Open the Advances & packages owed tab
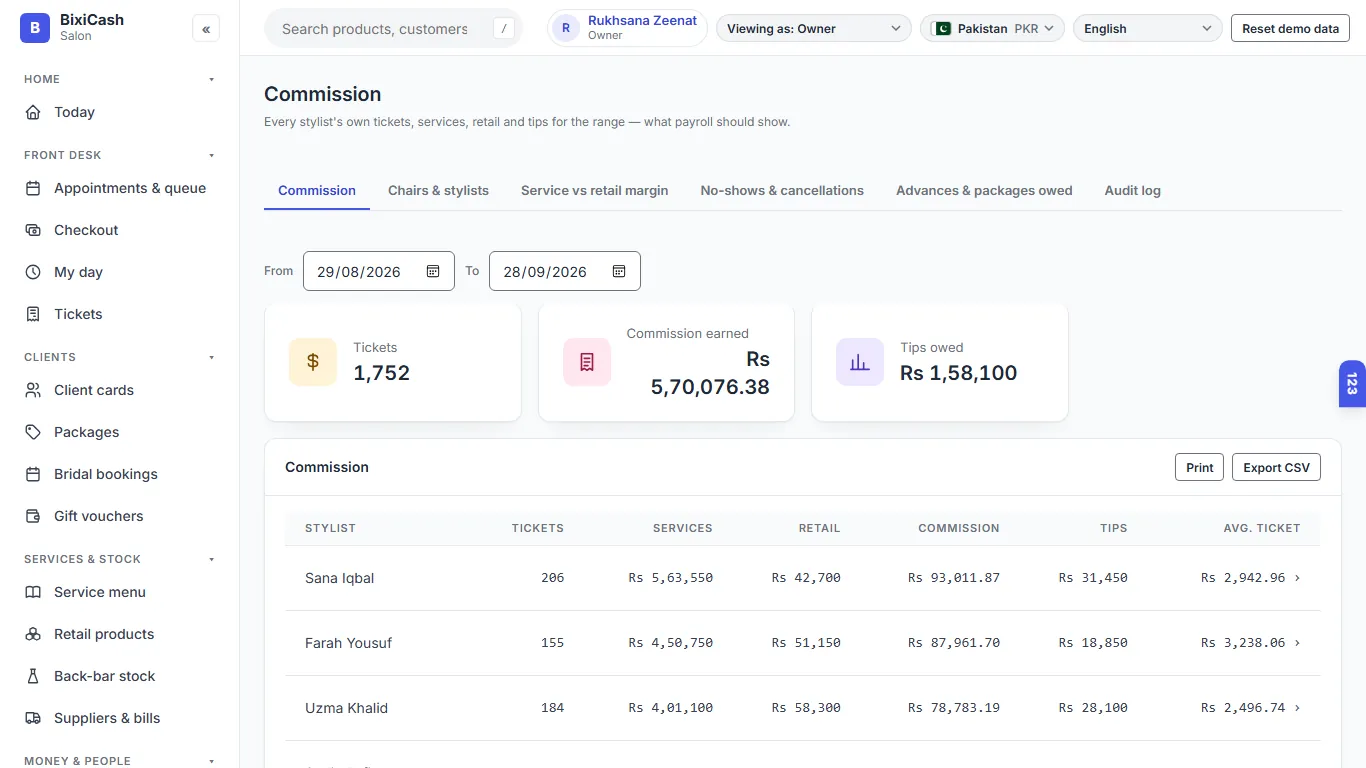Viewport: 1366px width, 768px height. [x=984, y=190]
